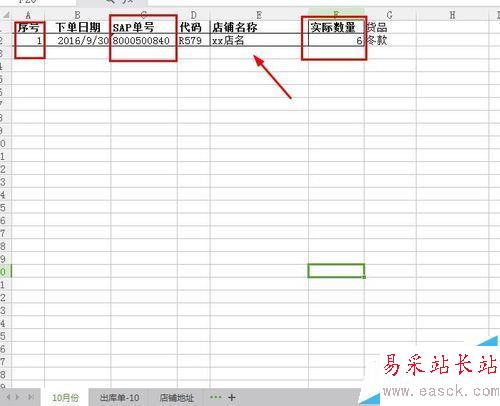Screen dimensions: 500x406
Task: Click the 序号 header cell
Action: (28, 27)
